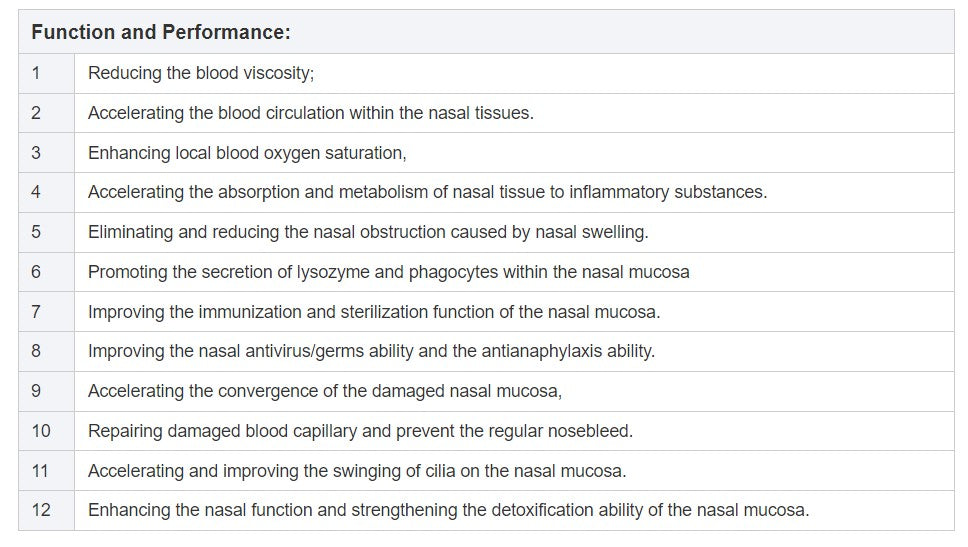Click the number 3 cell
968x547 pixels.
click(x=36, y=153)
